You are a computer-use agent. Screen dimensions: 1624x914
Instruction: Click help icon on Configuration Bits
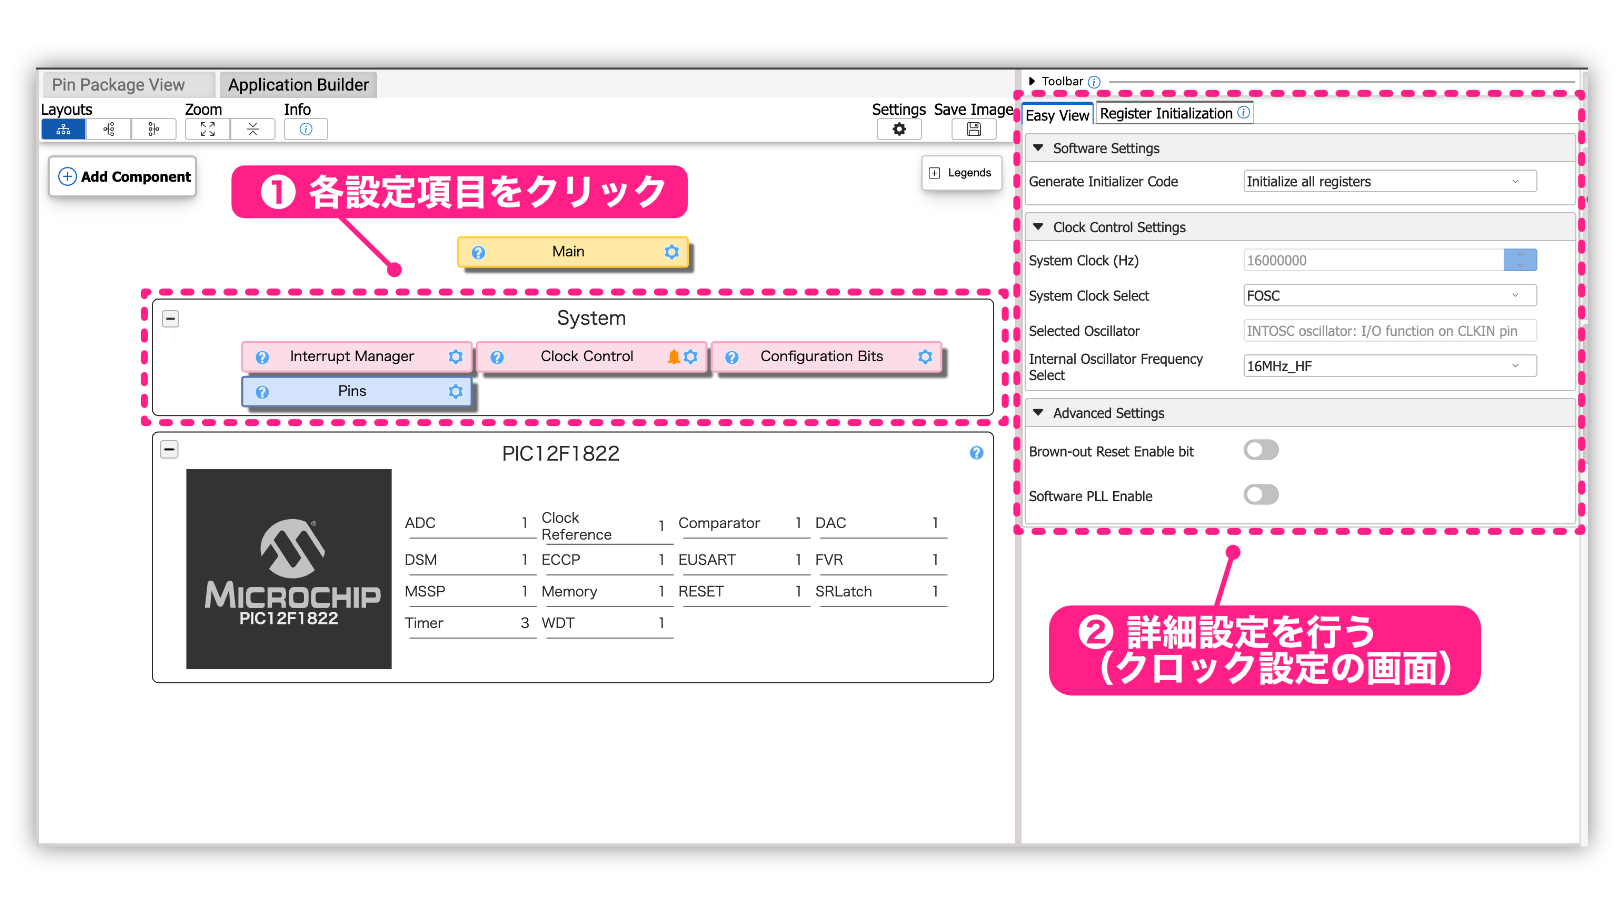click(x=732, y=357)
